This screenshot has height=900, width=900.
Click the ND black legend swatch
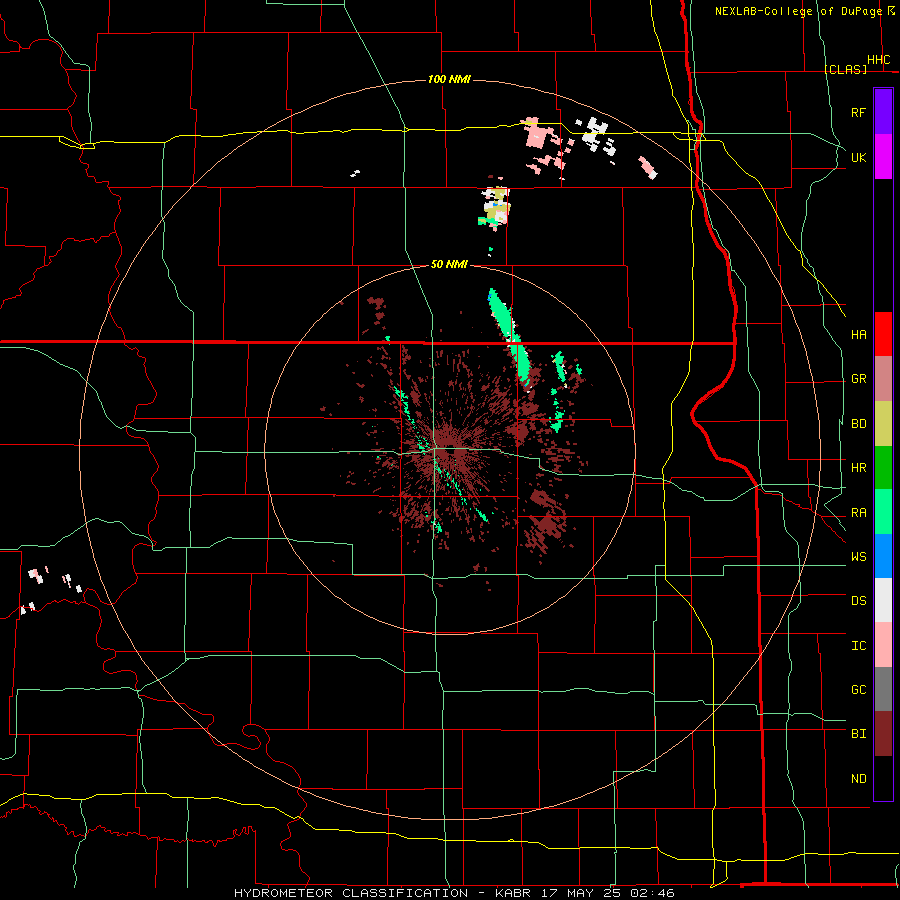[x=883, y=778]
